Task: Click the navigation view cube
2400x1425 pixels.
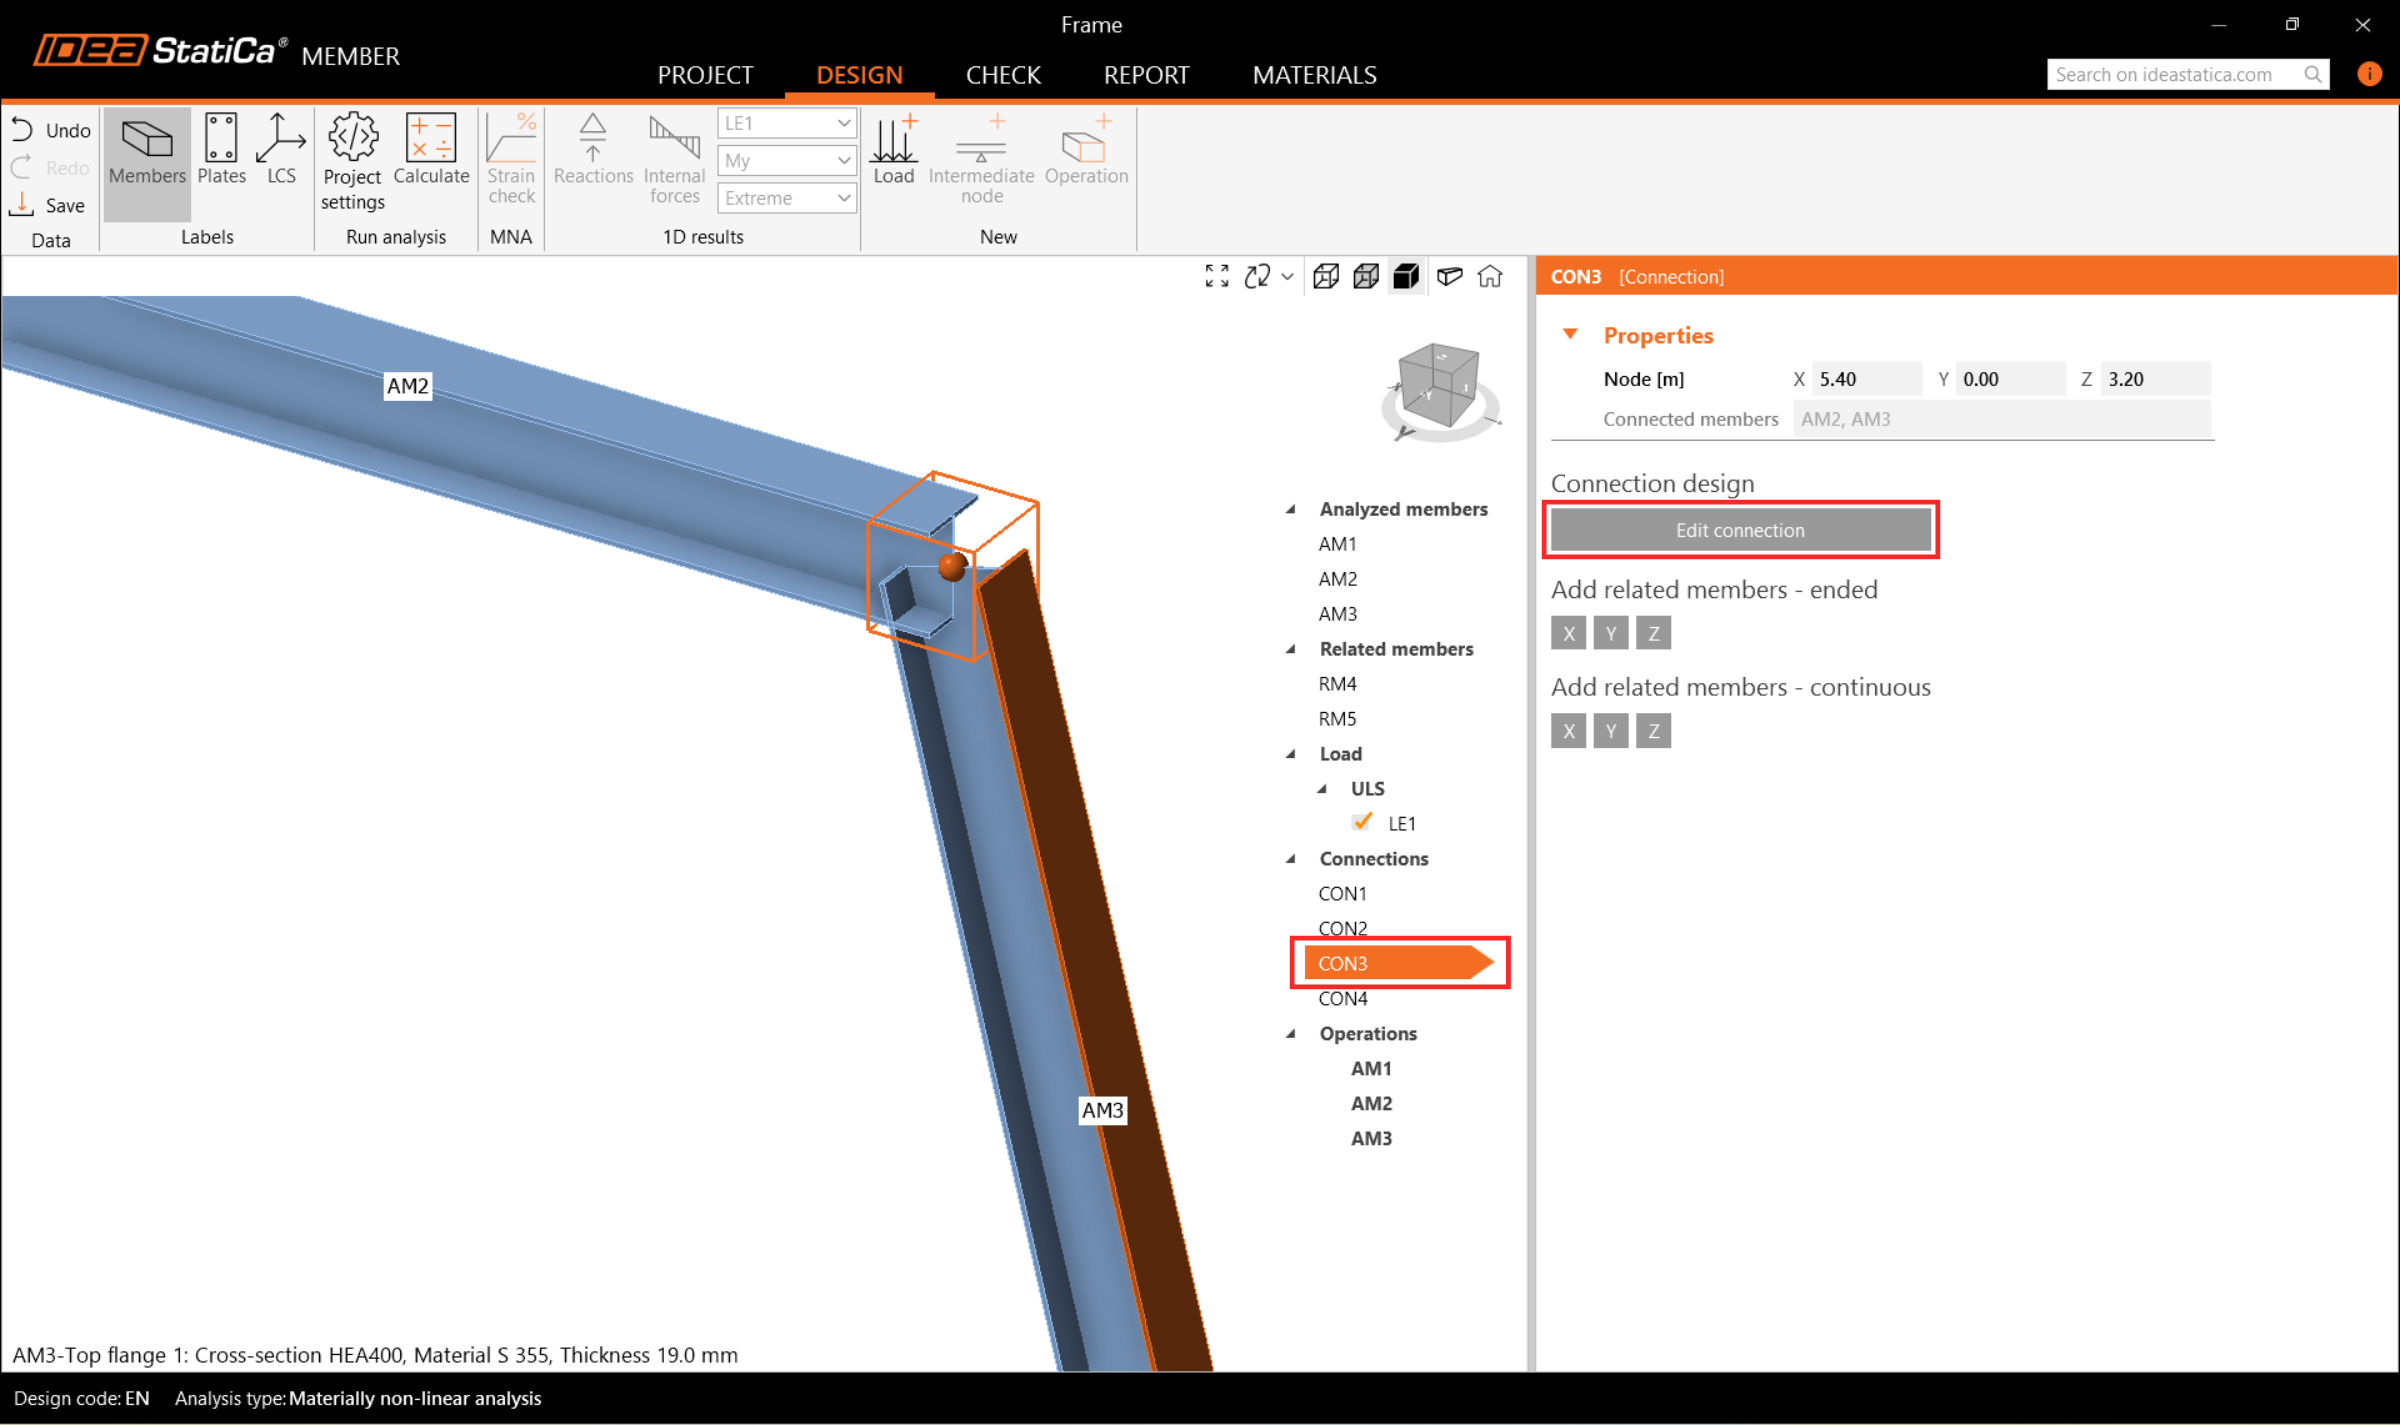Action: (1438, 385)
